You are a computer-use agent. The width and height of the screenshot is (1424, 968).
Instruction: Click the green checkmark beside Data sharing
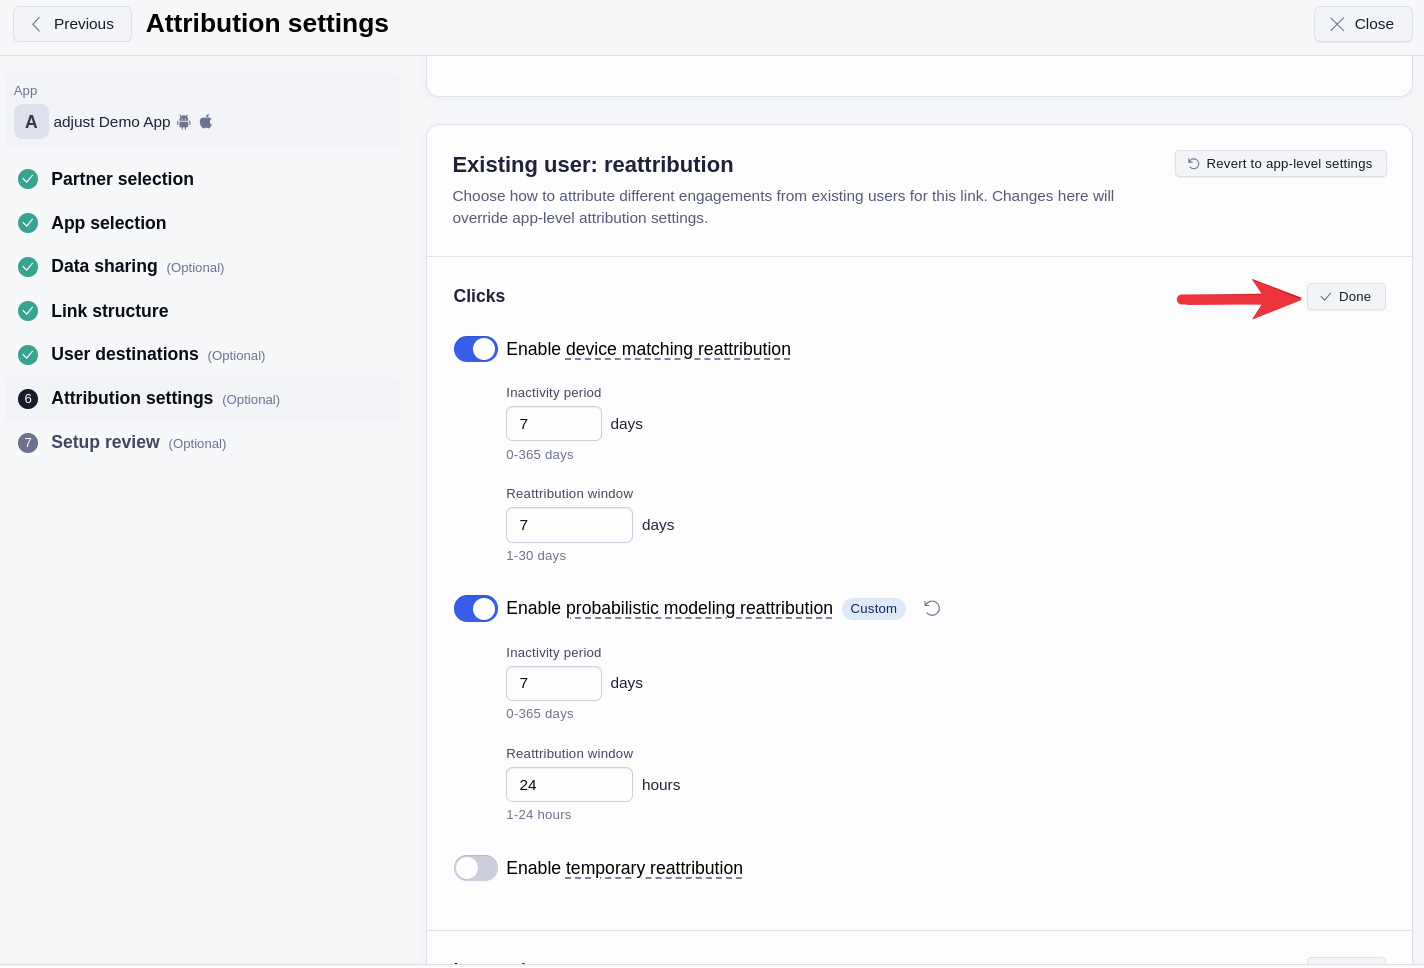tap(28, 267)
